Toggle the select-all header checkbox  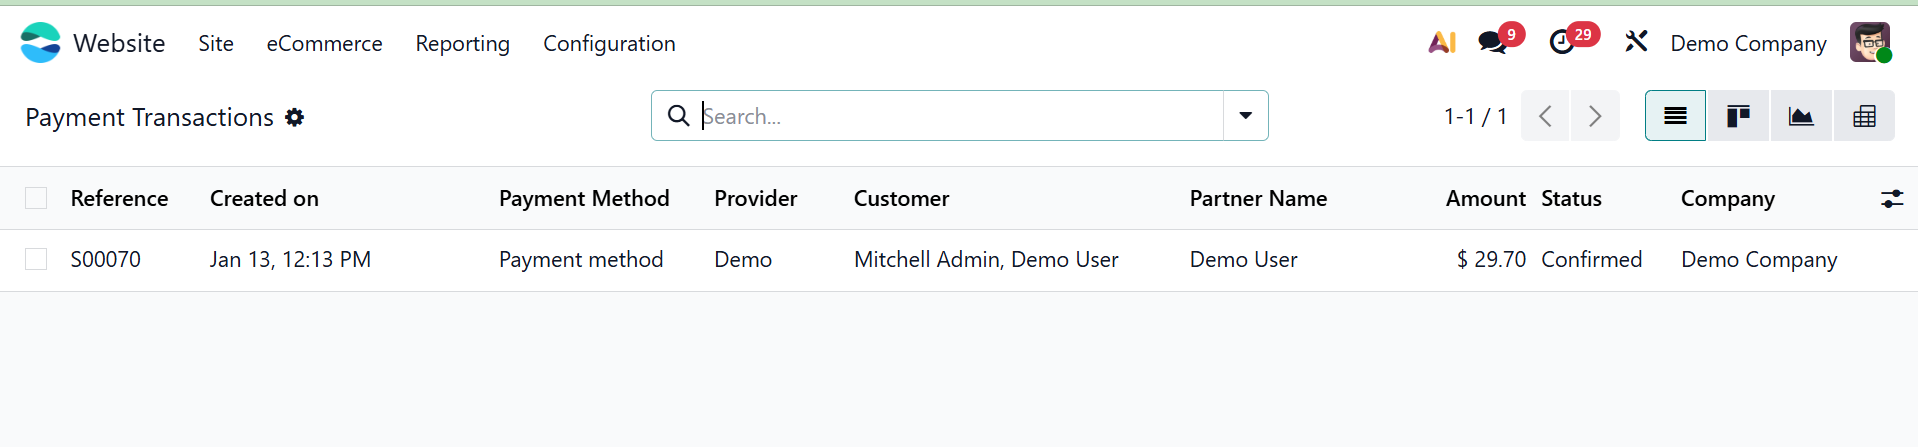click(x=36, y=198)
